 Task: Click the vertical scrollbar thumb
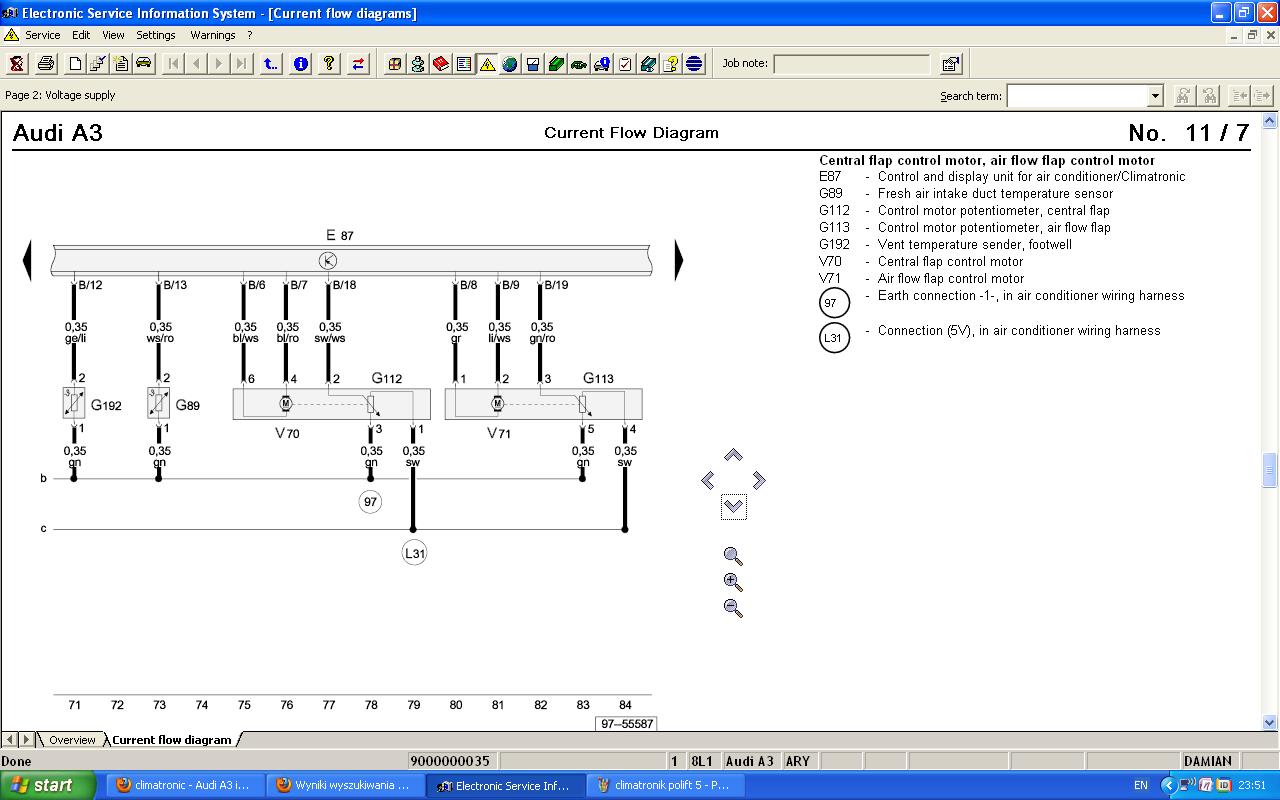pos(1270,470)
